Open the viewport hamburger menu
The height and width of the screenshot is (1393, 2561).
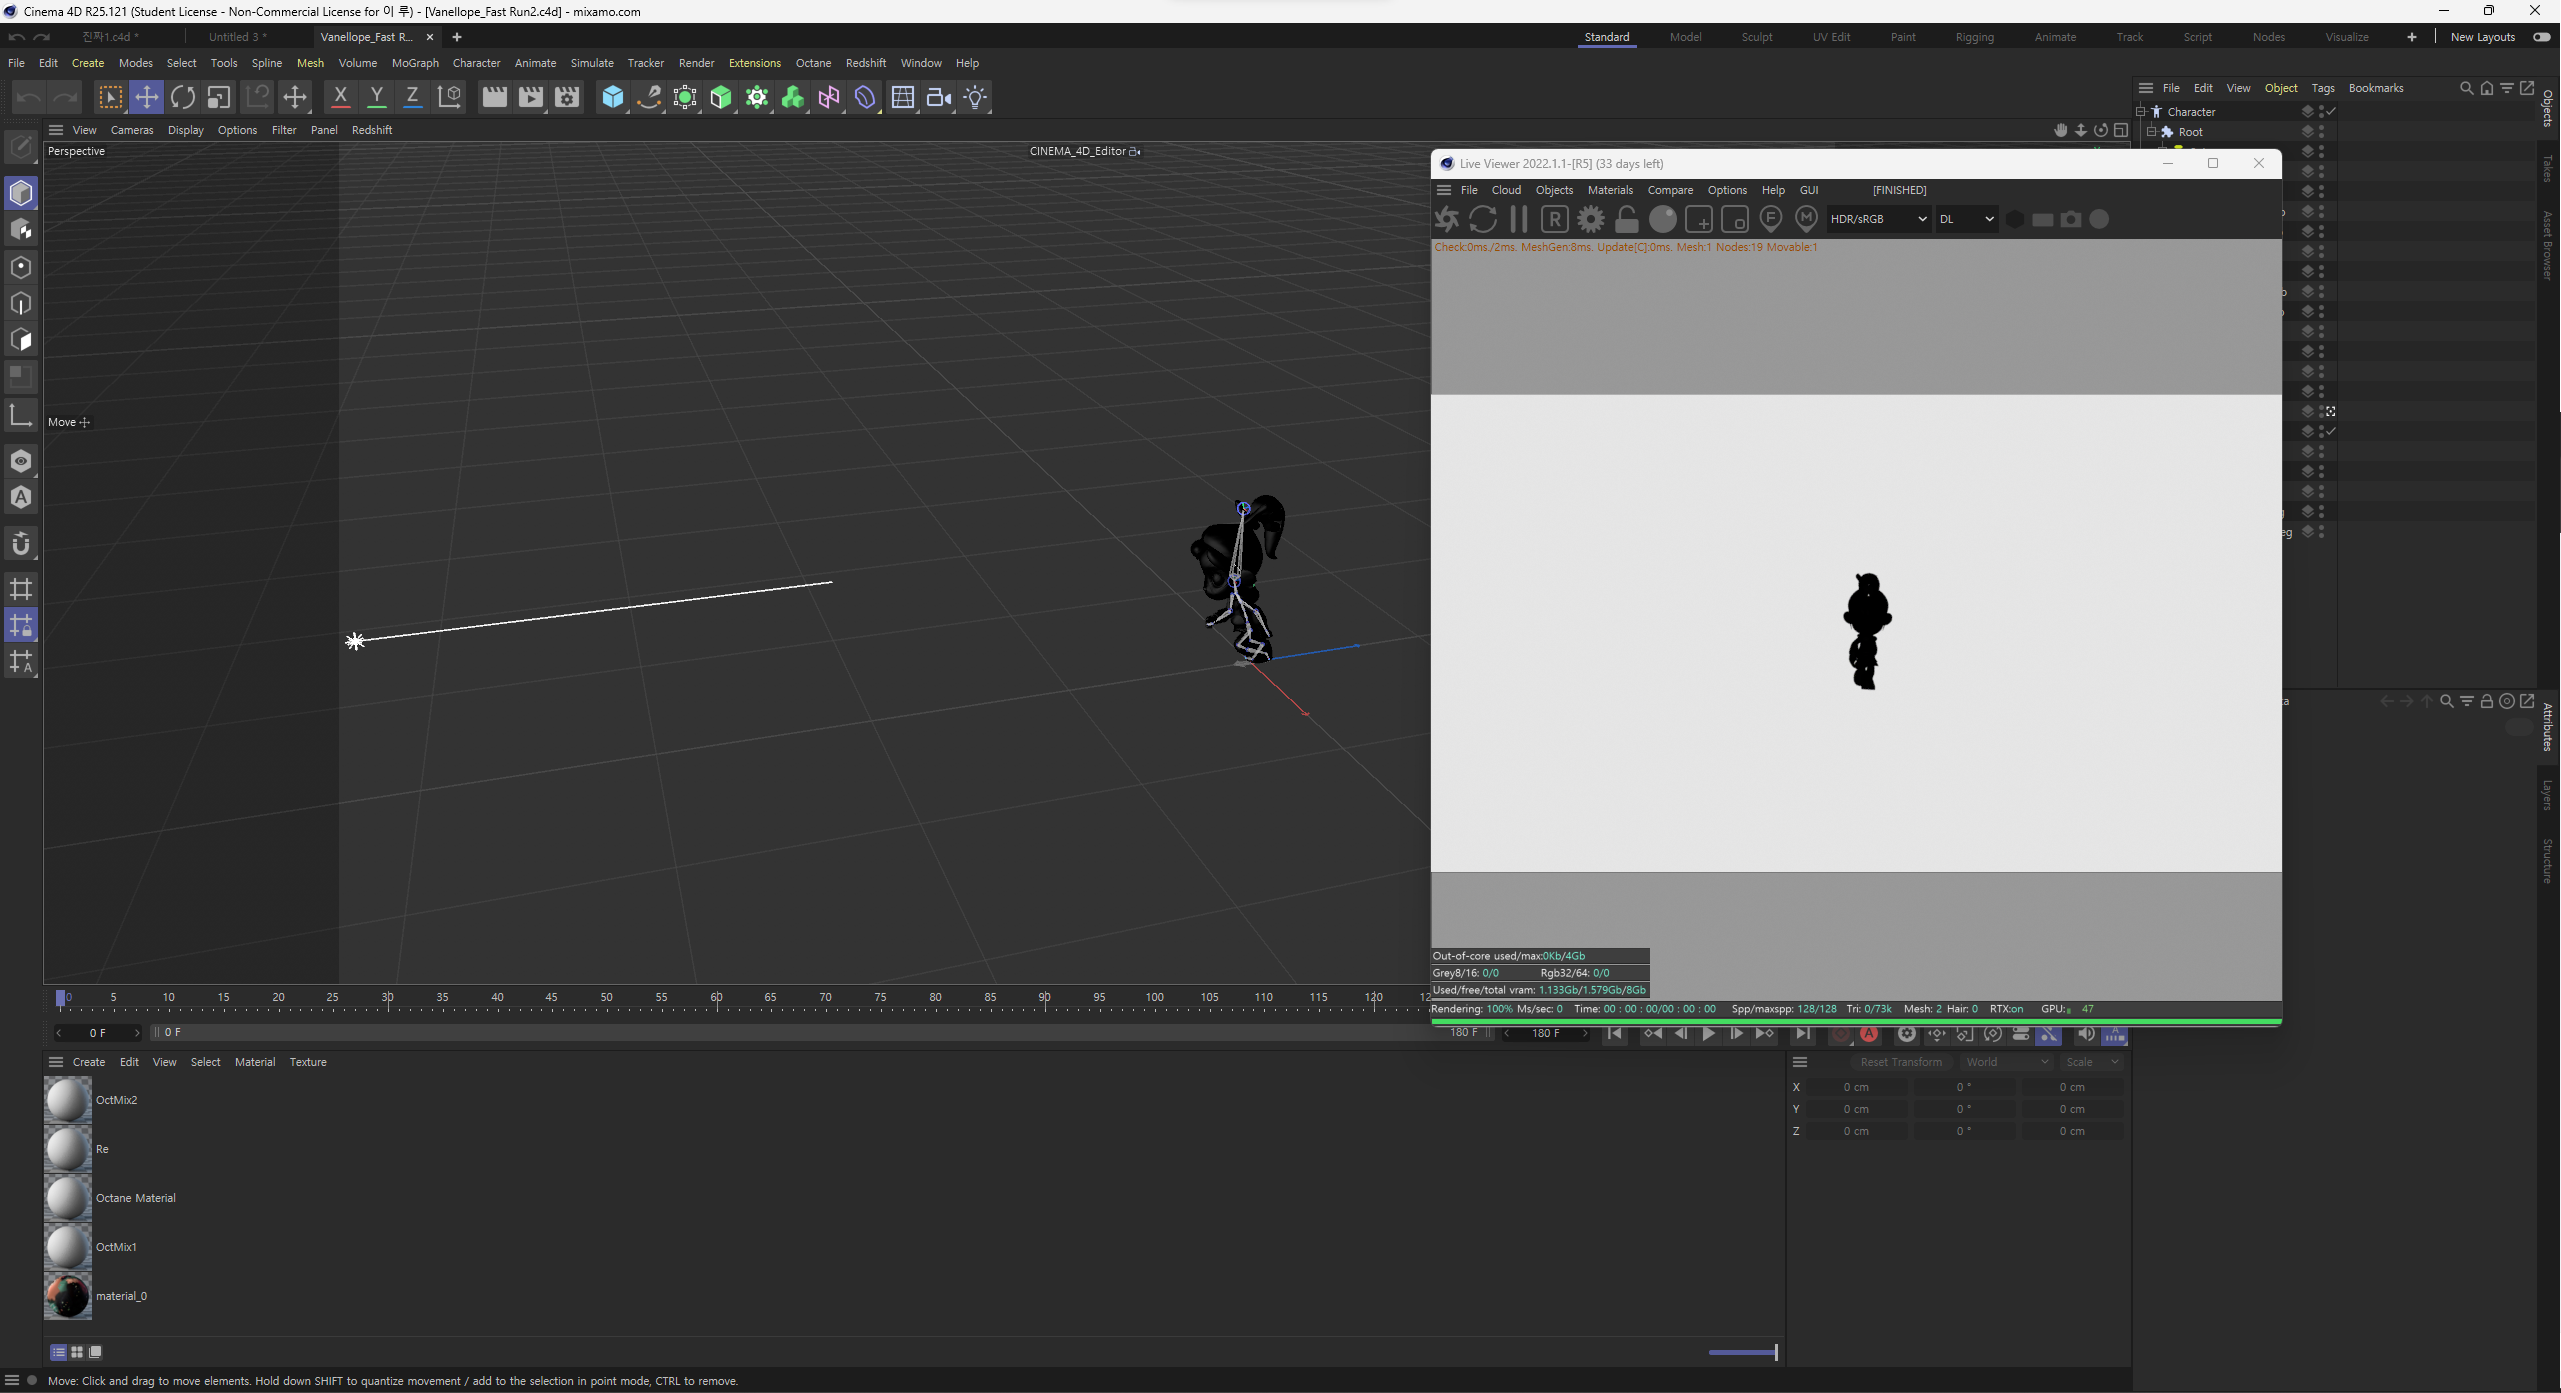56,130
